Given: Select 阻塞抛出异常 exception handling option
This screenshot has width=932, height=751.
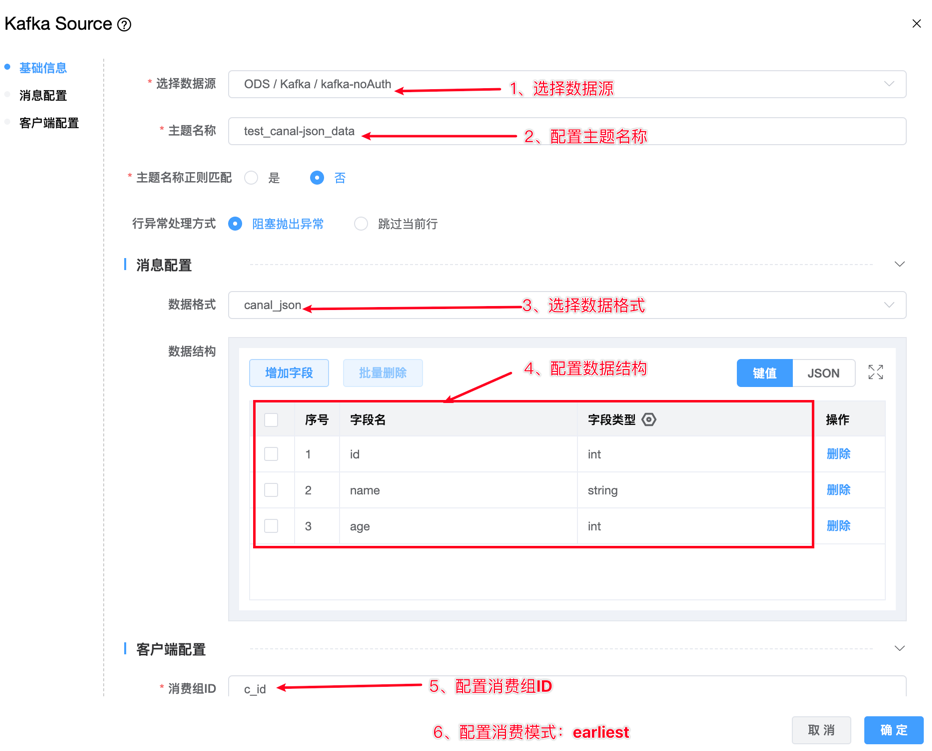Looking at the screenshot, I should 236,224.
